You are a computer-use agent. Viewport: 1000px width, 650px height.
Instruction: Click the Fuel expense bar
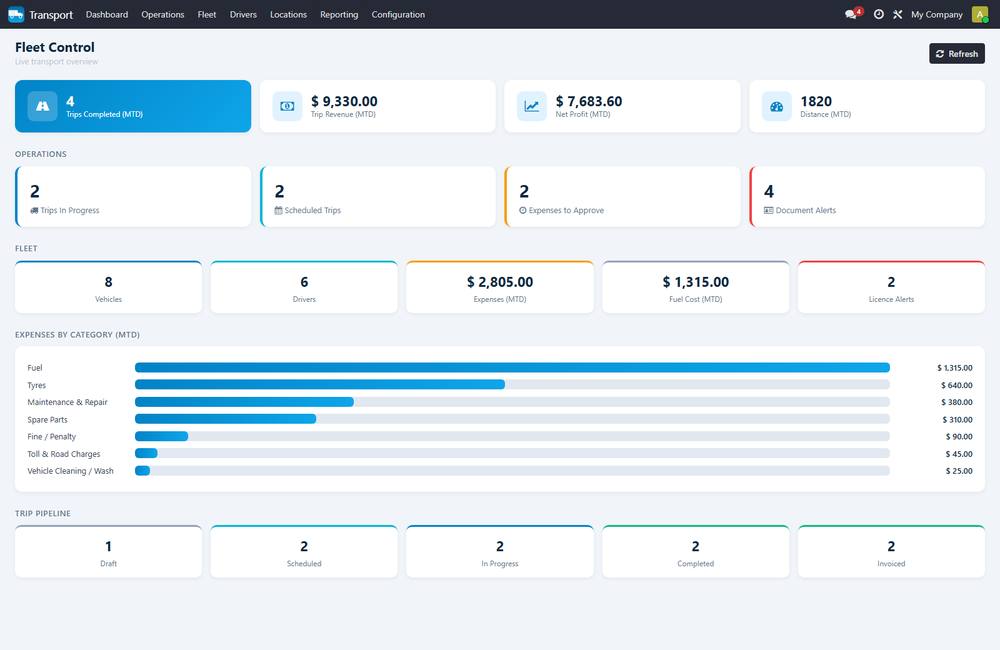click(x=512, y=367)
